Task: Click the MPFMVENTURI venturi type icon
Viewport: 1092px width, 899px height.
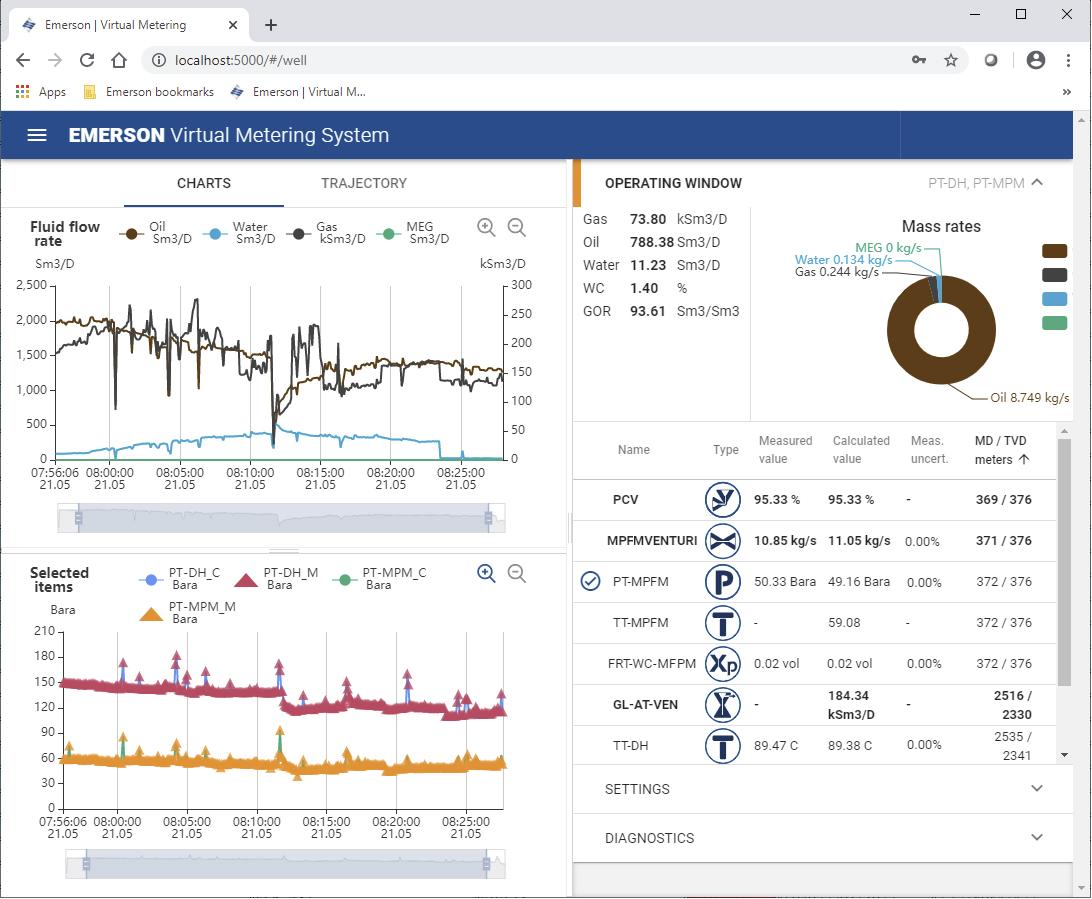Action: point(722,541)
